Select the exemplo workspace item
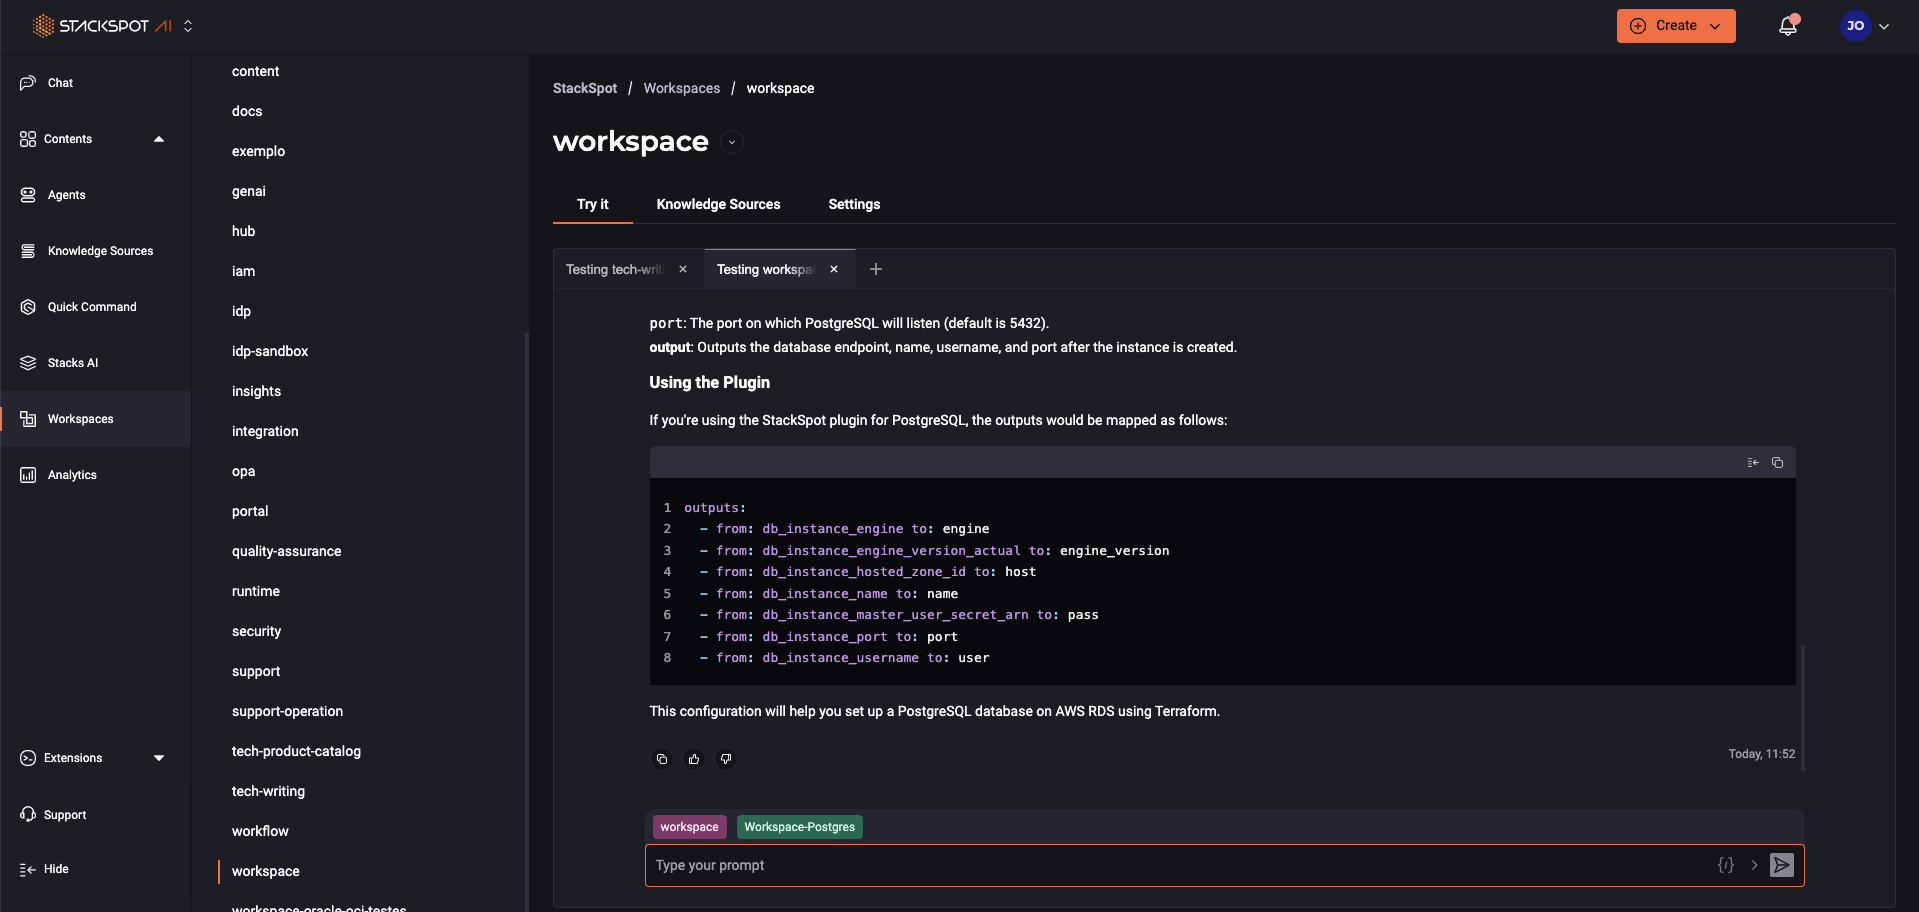This screenshot has width=1919, height=912. (258, 151)
